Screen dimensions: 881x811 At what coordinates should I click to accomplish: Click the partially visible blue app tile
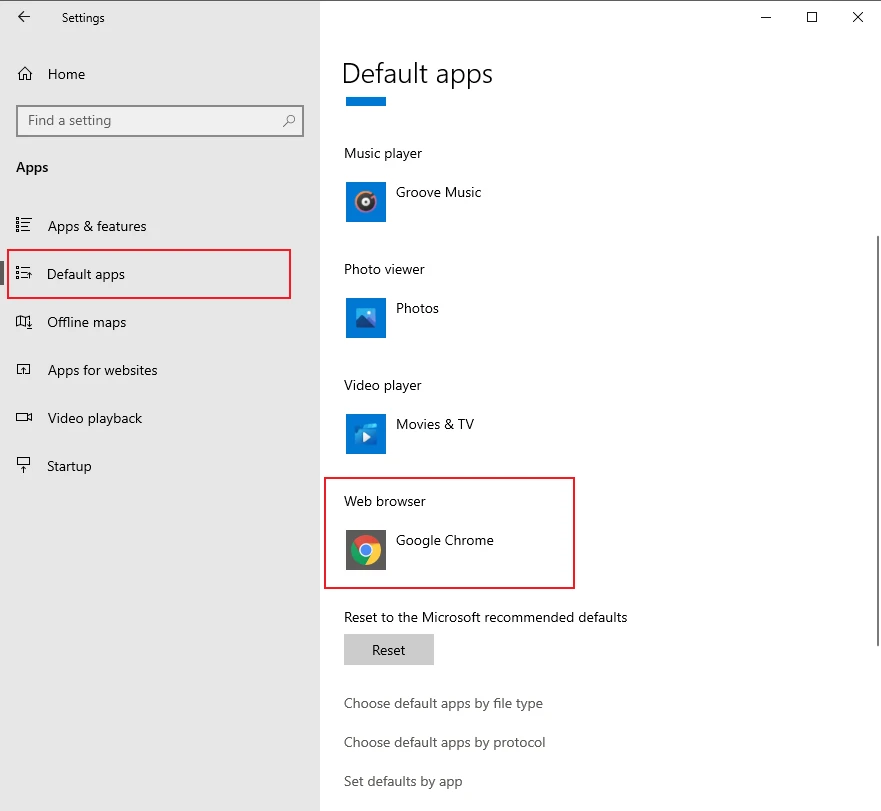[366, 102]
